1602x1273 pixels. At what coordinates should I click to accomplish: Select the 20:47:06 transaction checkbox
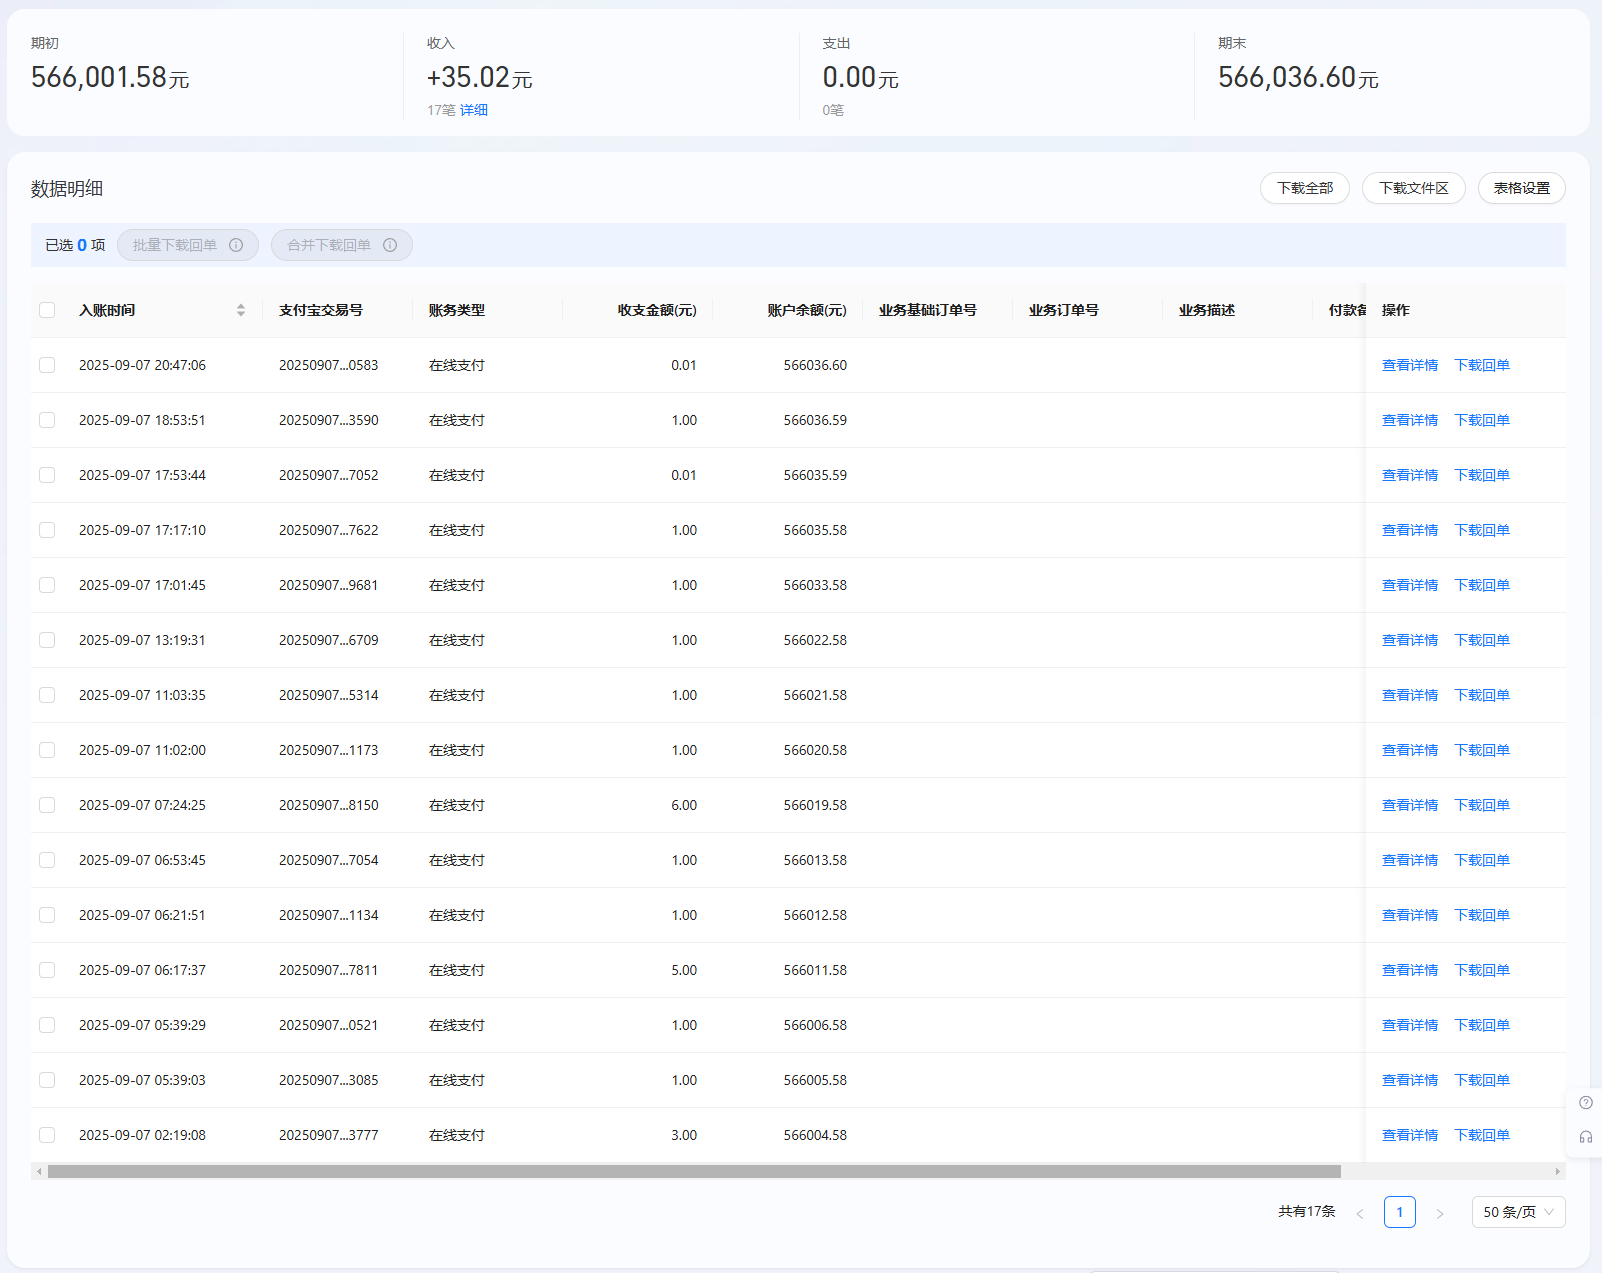point(47,365)
